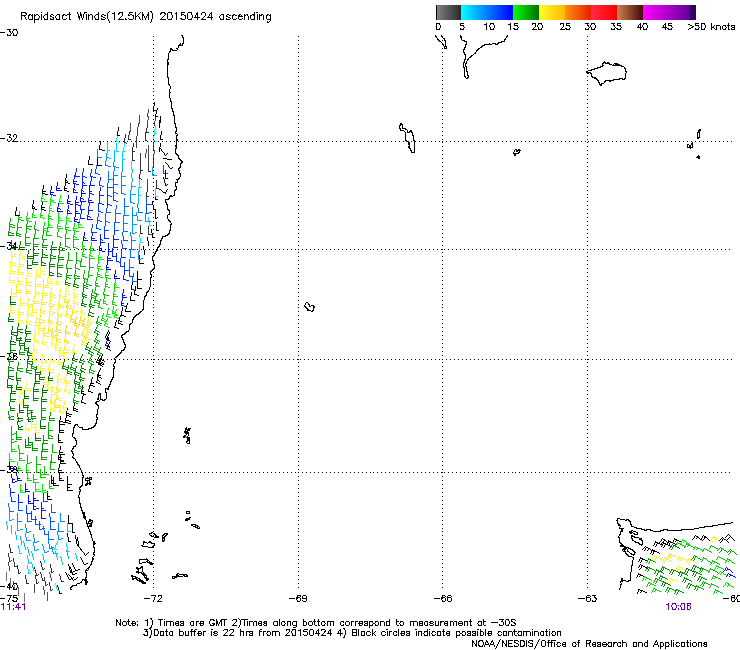Click the -30 latitude label
Viewport: 740px width, 650px height.
point(9,33)
